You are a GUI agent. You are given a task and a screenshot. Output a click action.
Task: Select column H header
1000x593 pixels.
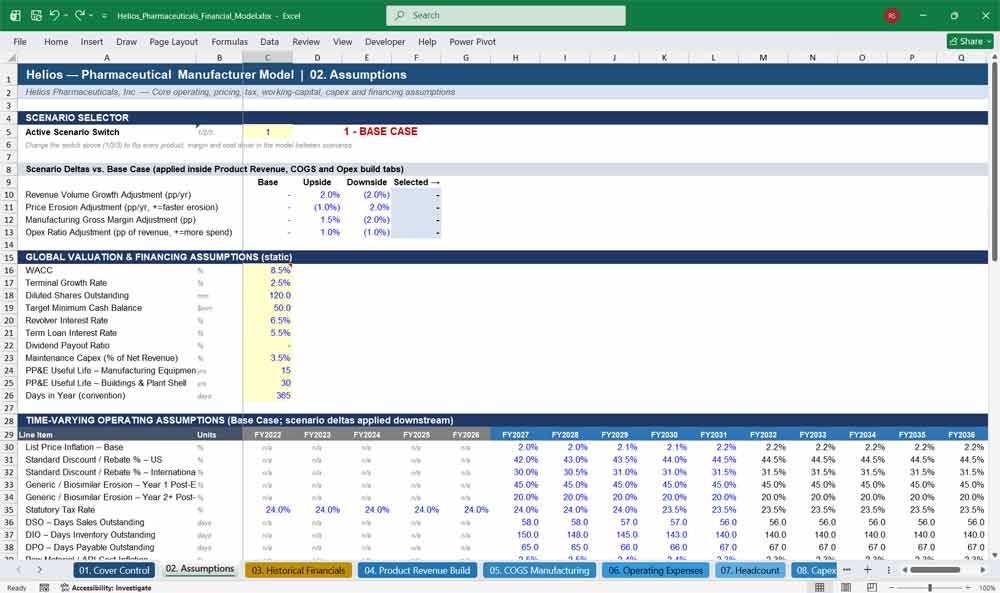click(x=515, y=57)
